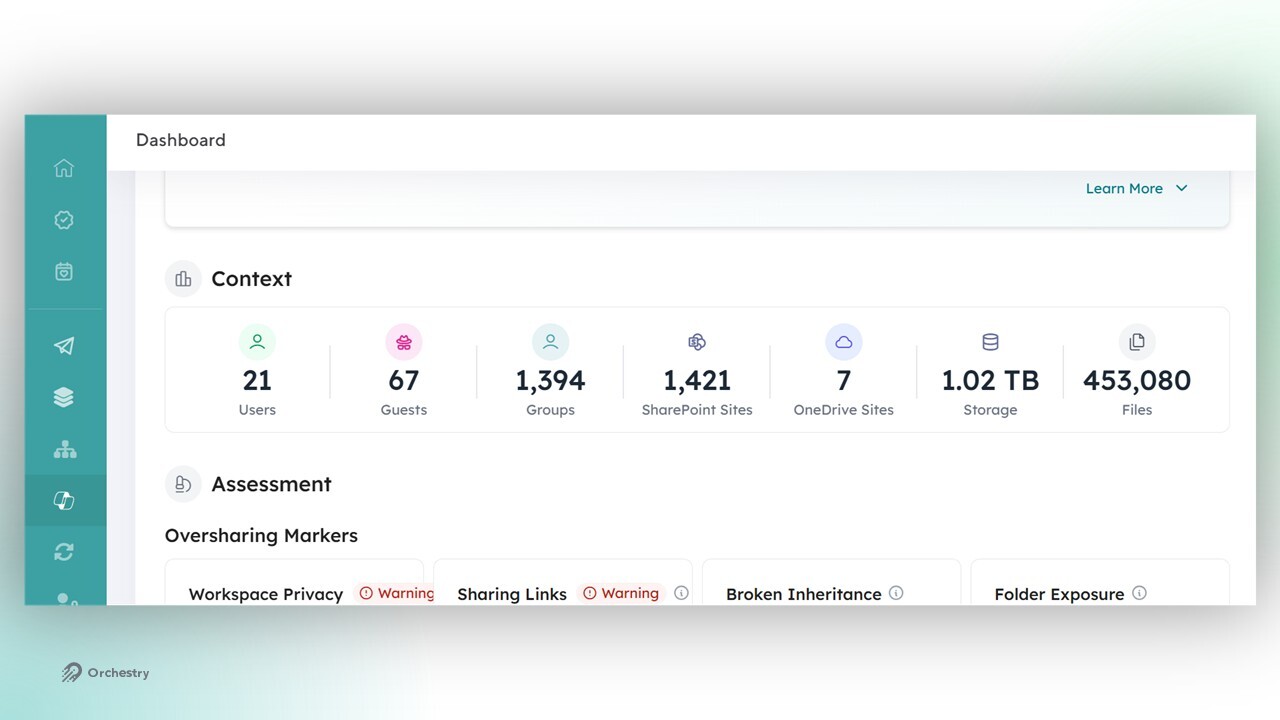
Task: Open the info icon for Sharing Links
Action: tap(681, 593)
